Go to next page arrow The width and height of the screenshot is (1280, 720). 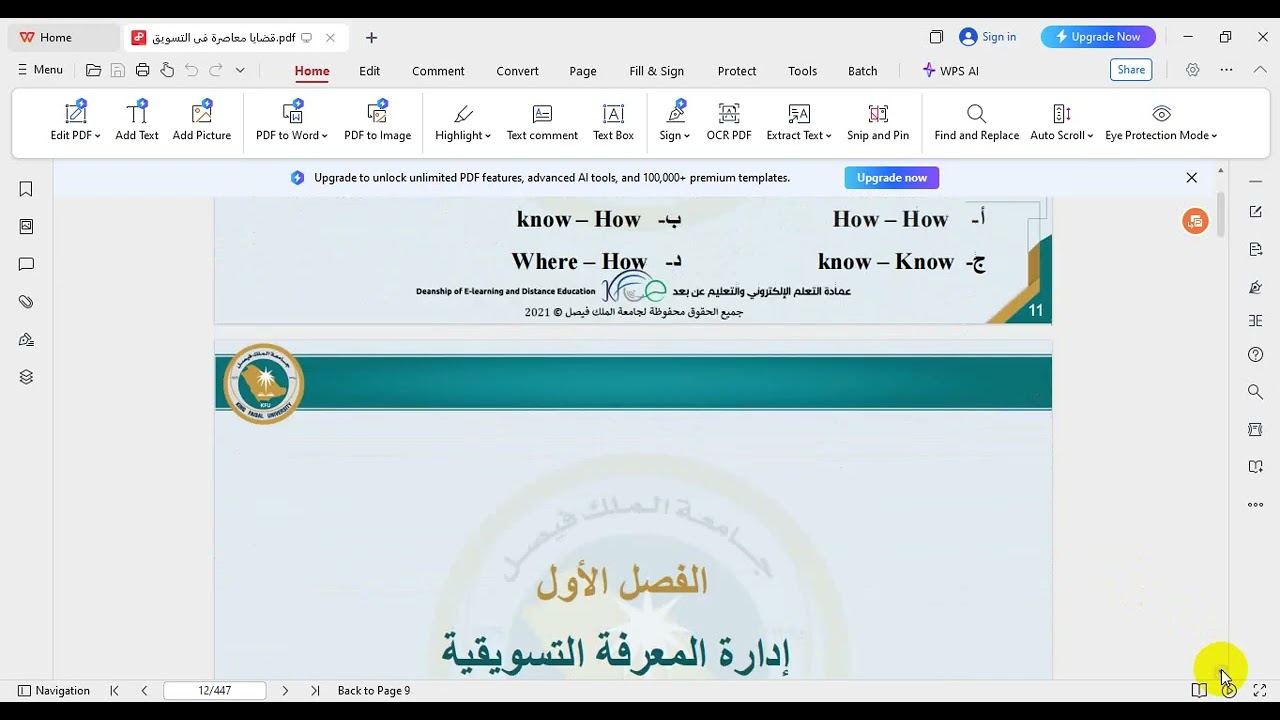[x=285, y=691]
